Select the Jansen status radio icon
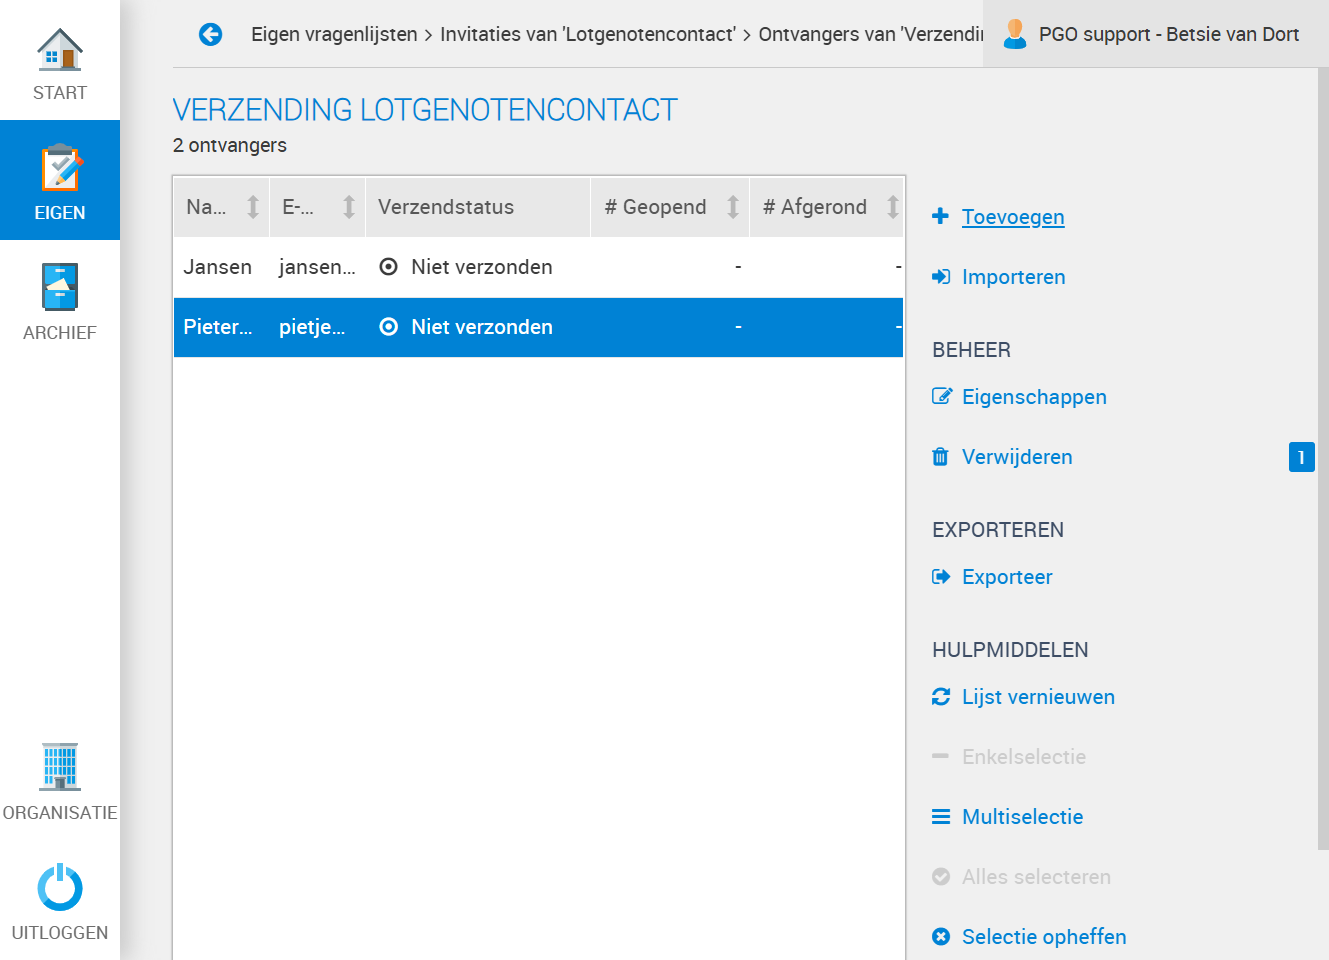Screen dimensions: 1329x960 coord(389,267)
